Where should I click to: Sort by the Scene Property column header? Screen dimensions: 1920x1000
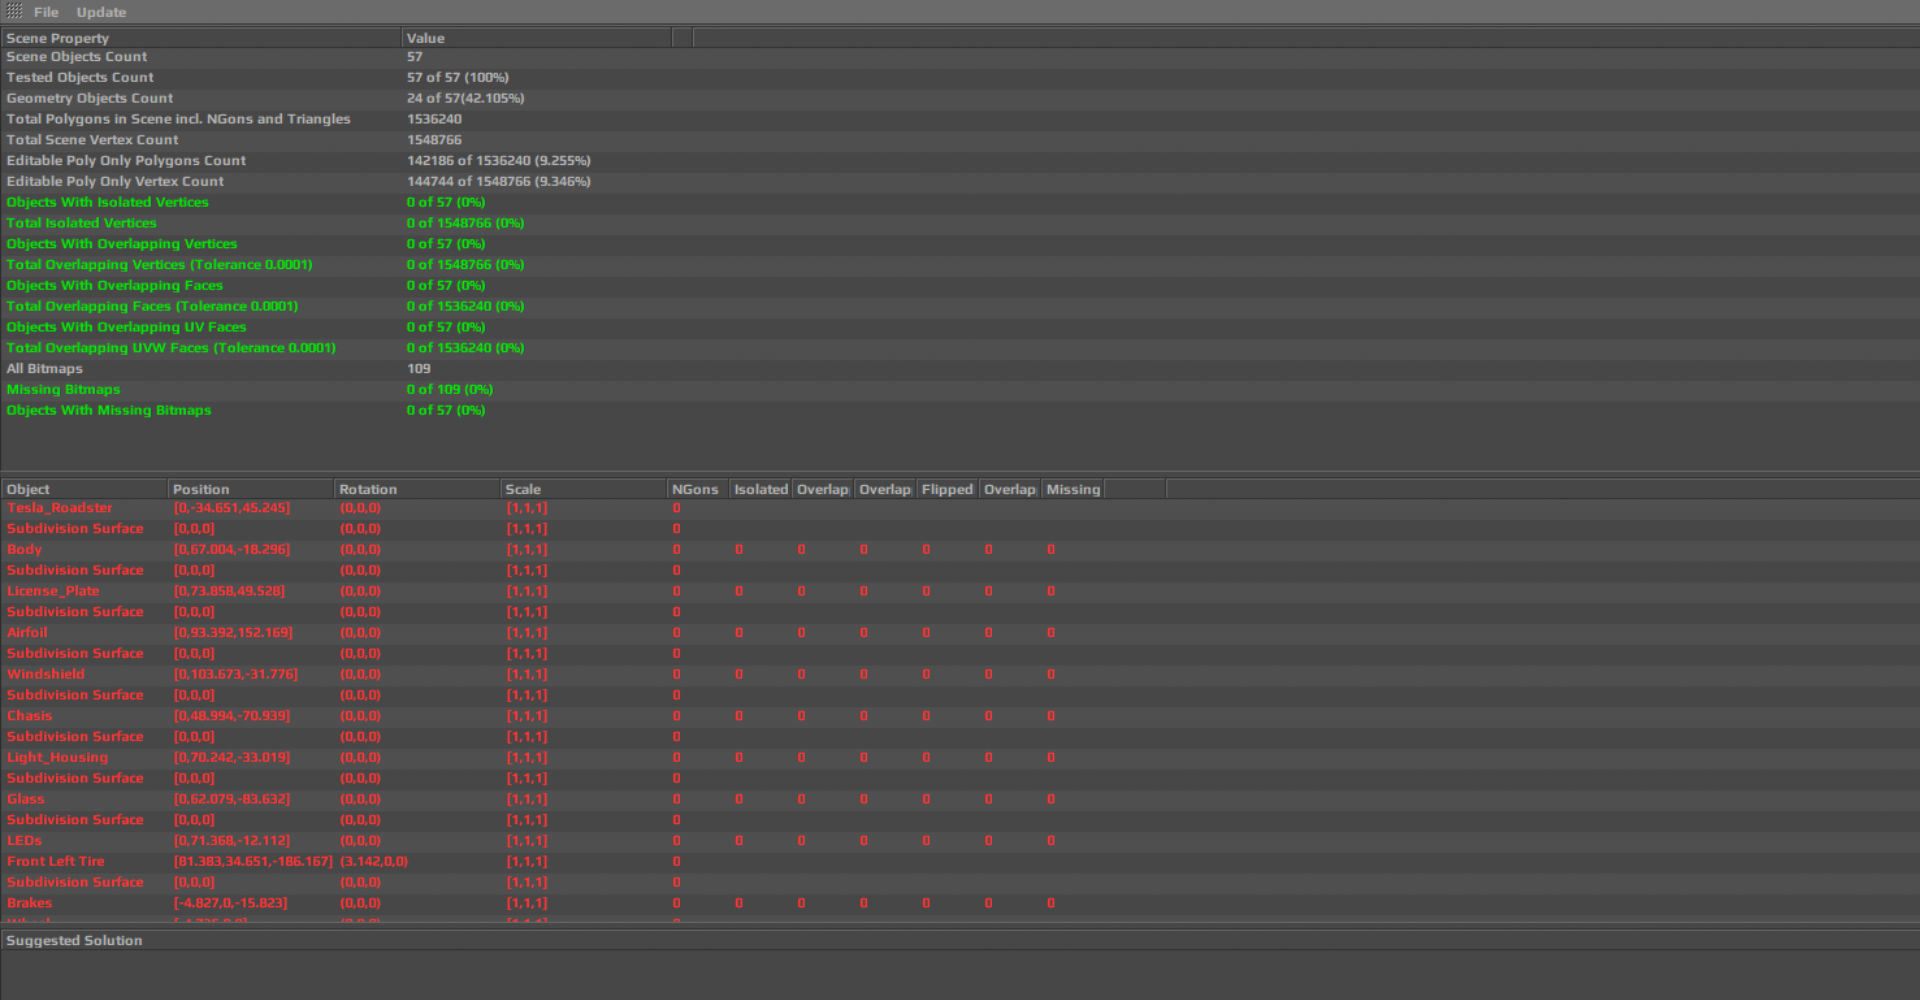click(x=201, y=38)
